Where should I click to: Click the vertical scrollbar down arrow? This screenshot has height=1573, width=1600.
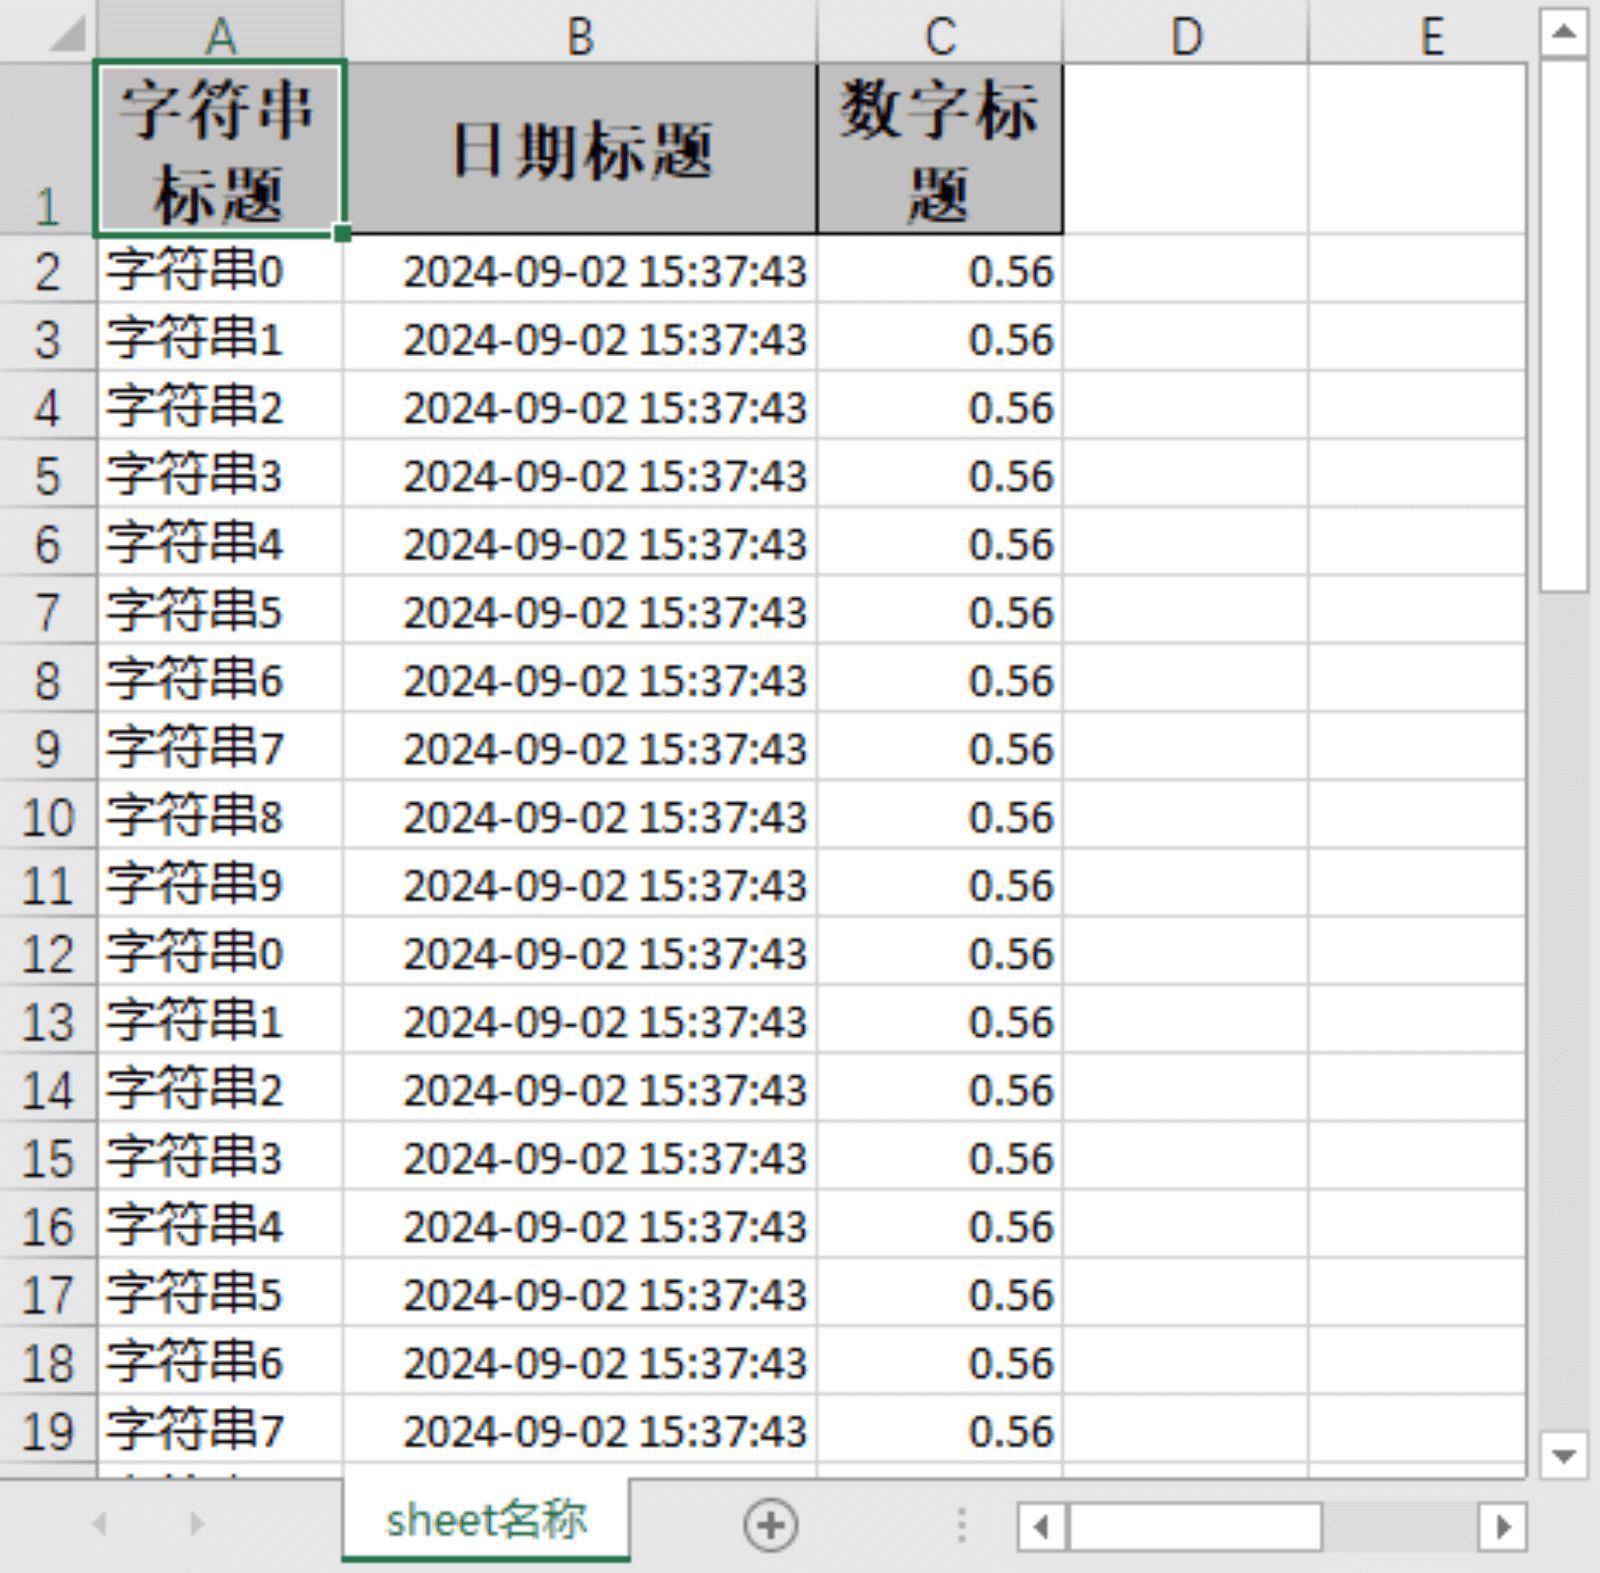point(1564,1455)
